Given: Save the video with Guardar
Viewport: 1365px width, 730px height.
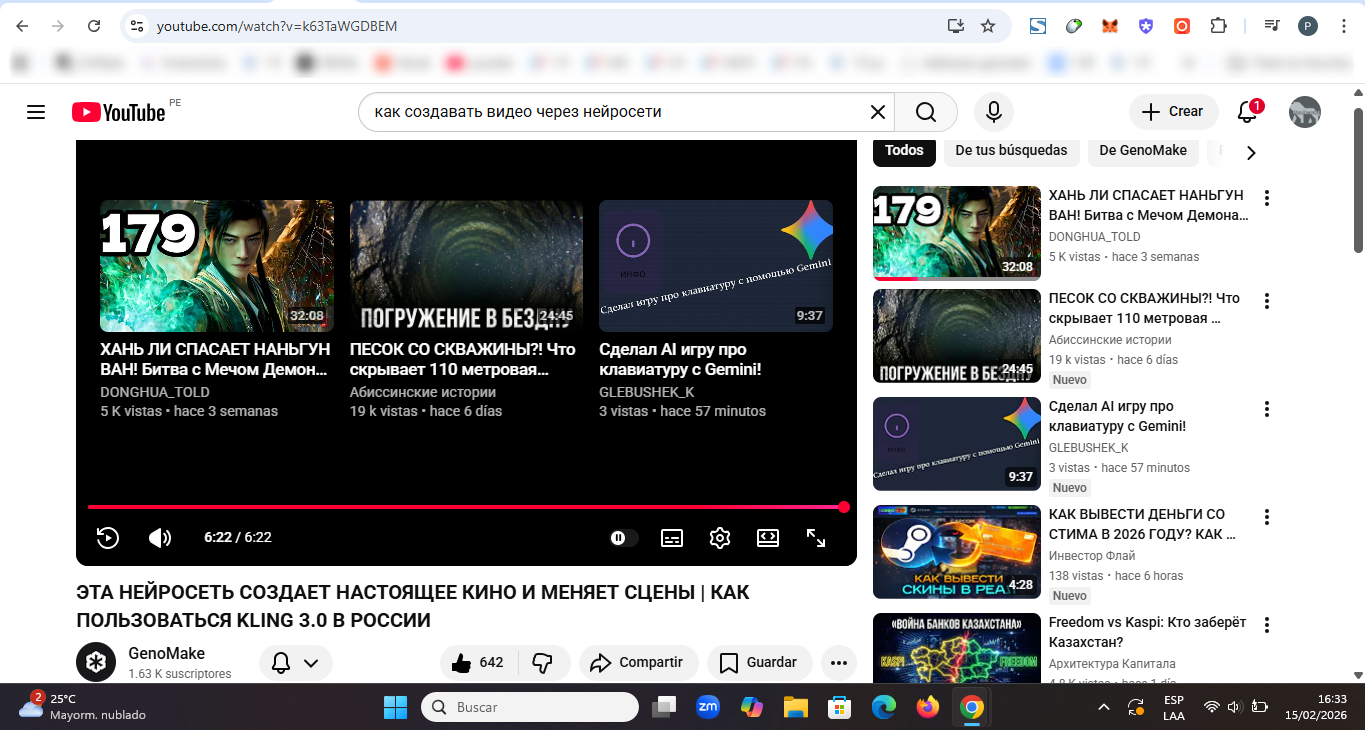Looking at the screenshot, I should [x=760, y=662].
